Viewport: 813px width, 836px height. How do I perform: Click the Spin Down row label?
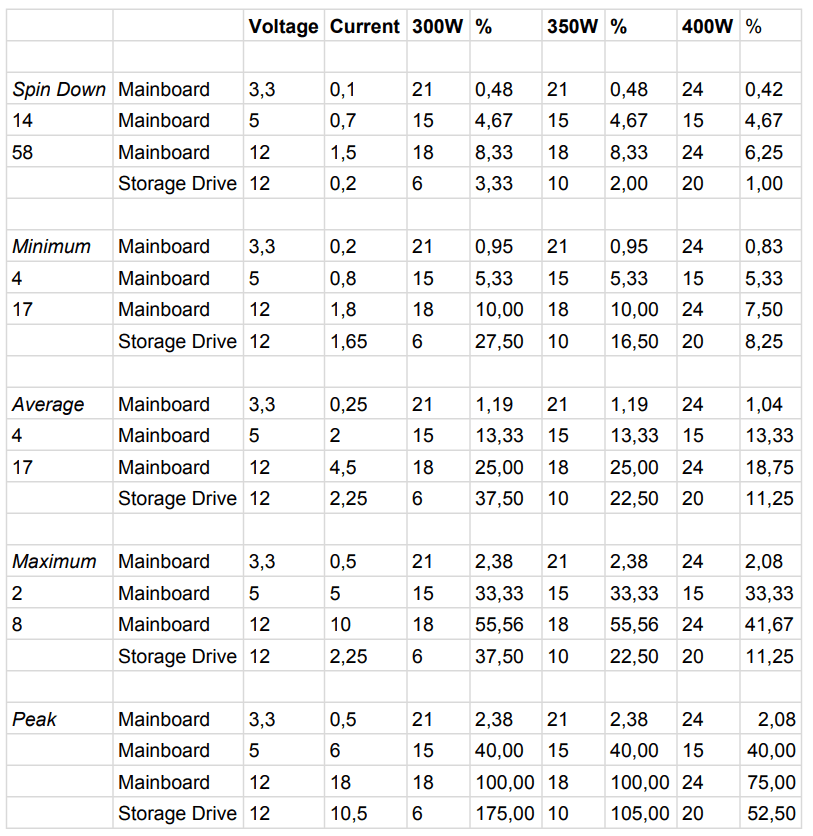(x=58, y=89)
